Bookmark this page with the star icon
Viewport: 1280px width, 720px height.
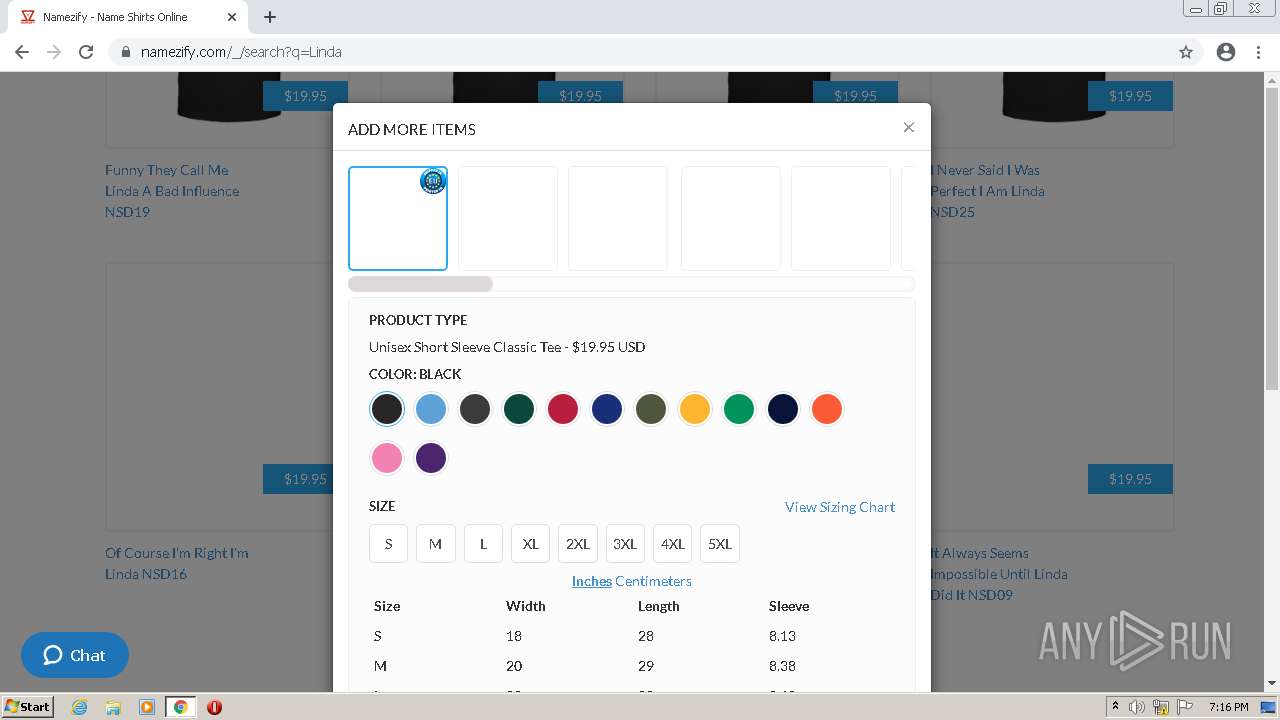tap(1186, 52)
